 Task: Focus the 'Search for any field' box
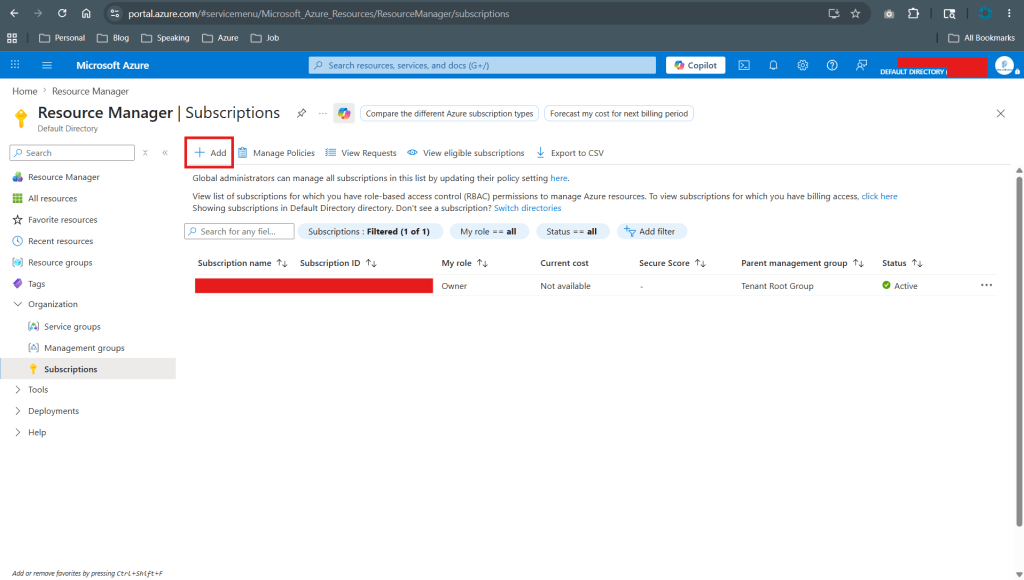[x=239, y=231]
